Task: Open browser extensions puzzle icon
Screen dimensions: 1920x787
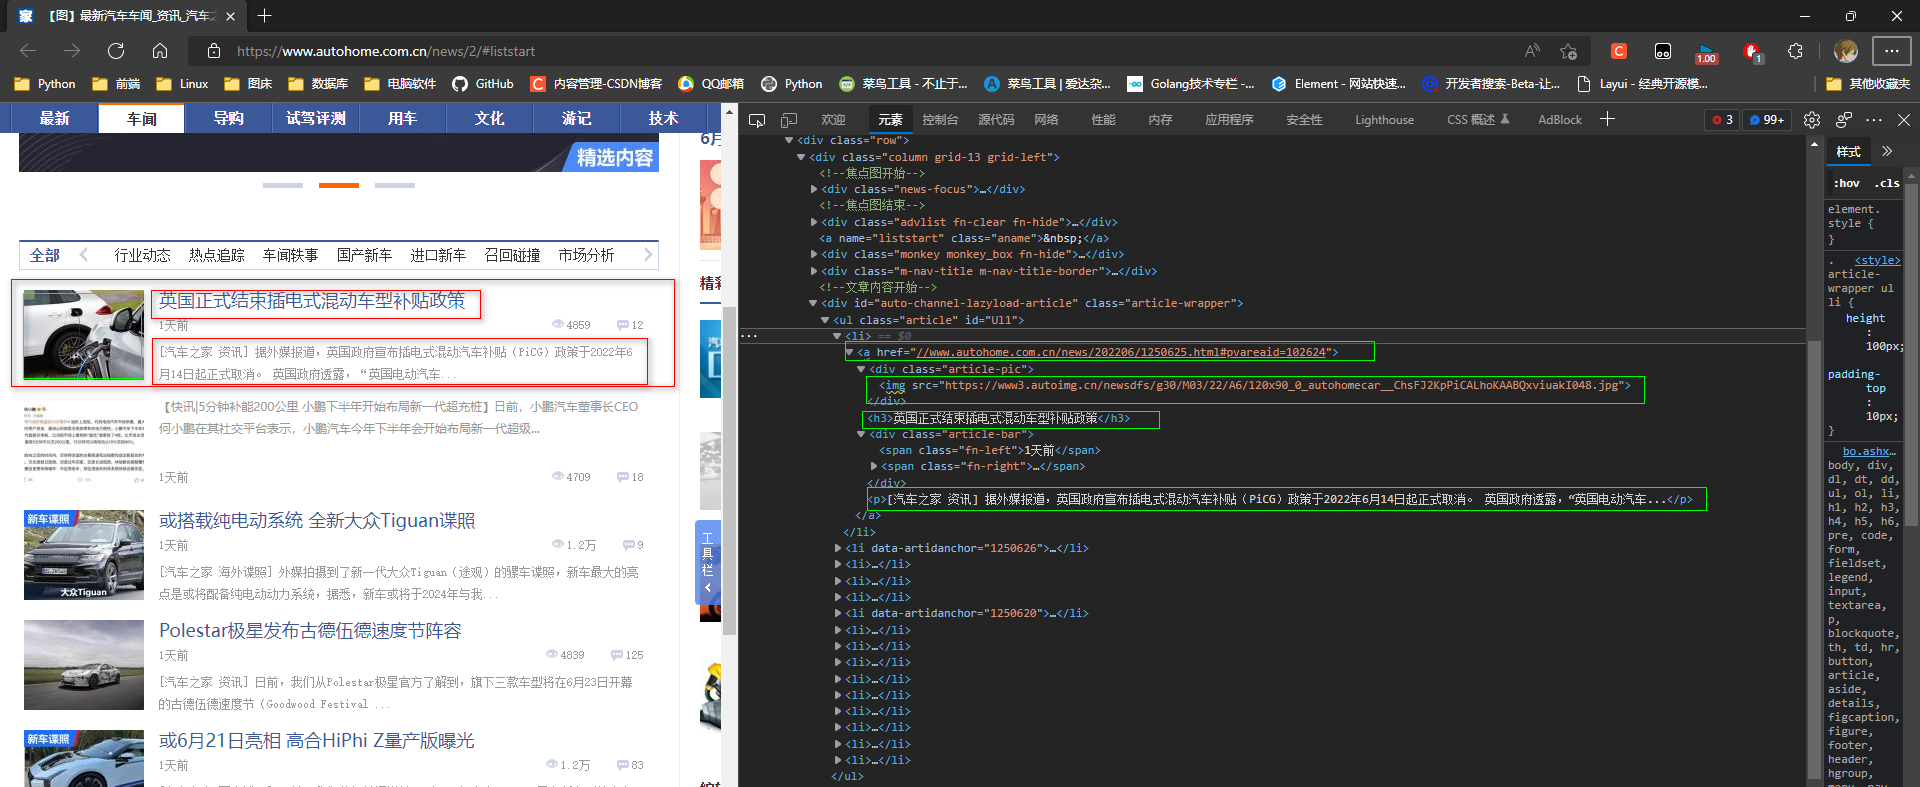Action: click(x=1795, y=51)
